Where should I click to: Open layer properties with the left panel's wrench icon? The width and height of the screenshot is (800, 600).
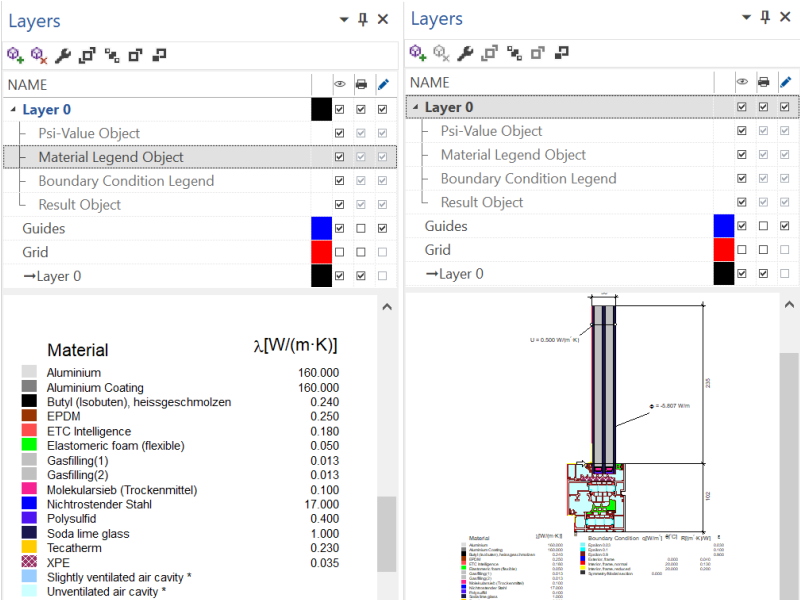(x=62, y=55)
